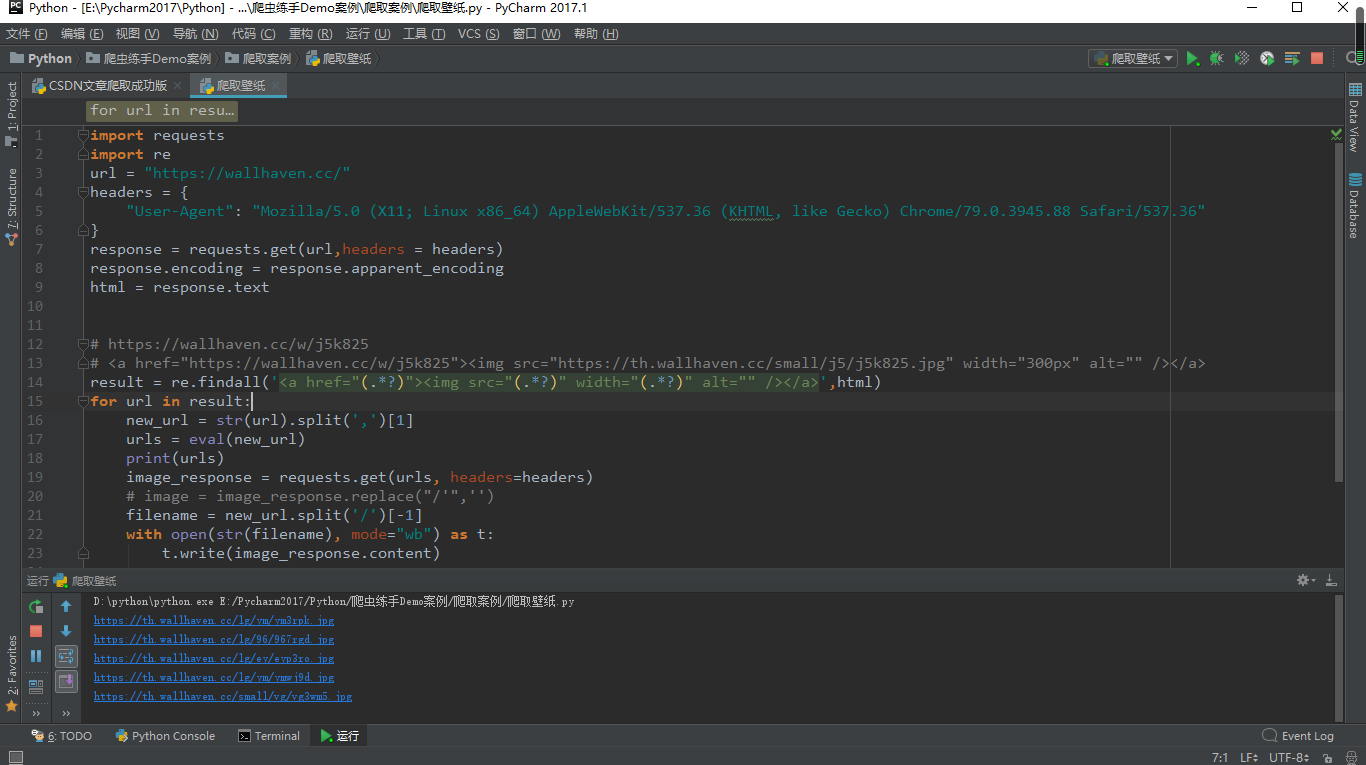Open the Terminal tool window
1366x765 pixels.
point(269,736)
